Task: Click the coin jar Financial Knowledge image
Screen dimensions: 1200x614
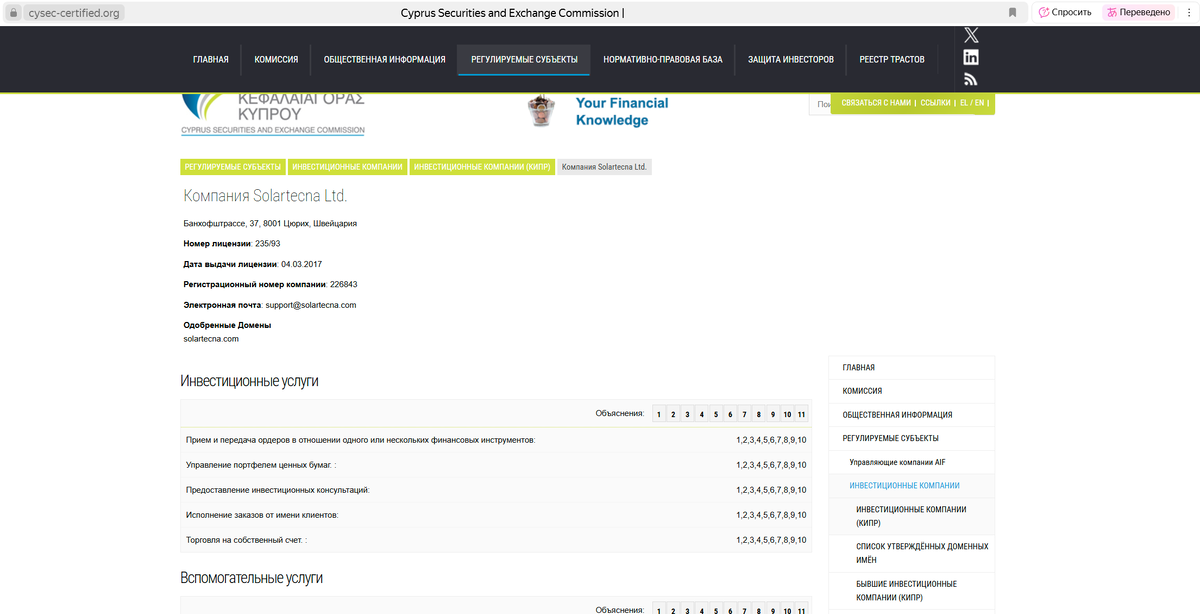Action: pos(541,111)
